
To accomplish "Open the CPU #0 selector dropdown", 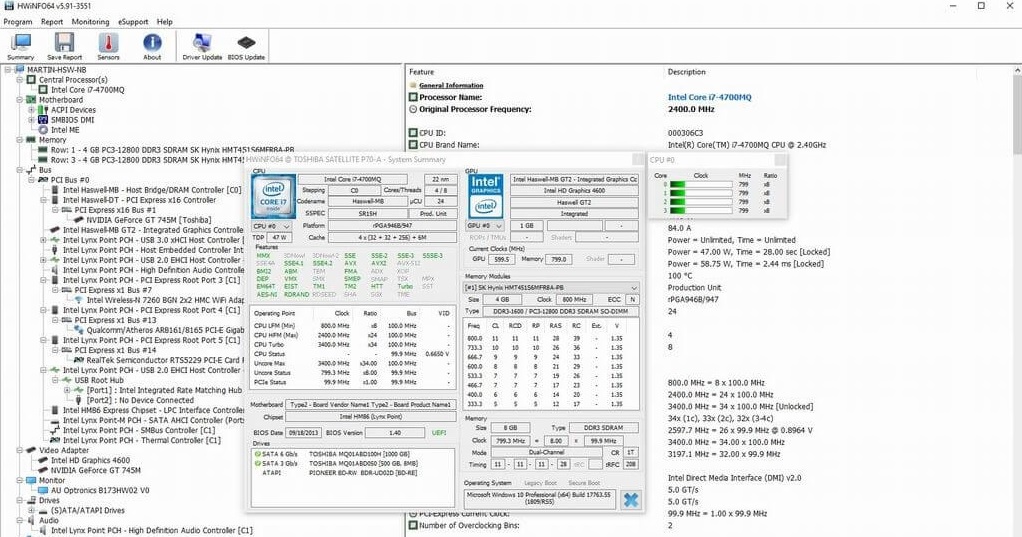I will tap(272, 226).
